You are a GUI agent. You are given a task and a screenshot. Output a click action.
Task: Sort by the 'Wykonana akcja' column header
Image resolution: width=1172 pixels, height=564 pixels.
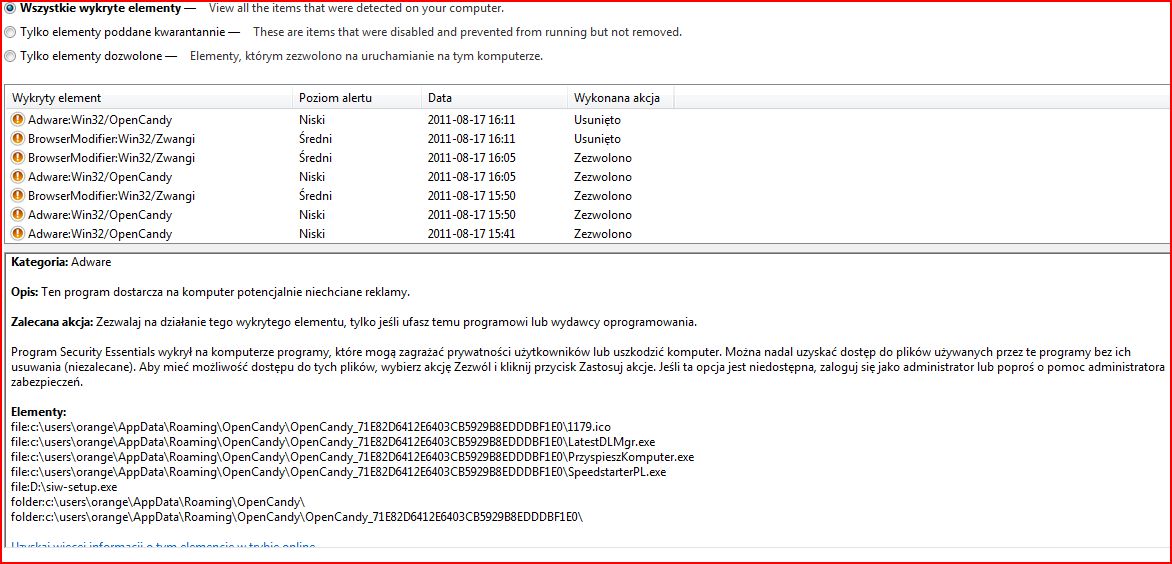coord(620,98)
